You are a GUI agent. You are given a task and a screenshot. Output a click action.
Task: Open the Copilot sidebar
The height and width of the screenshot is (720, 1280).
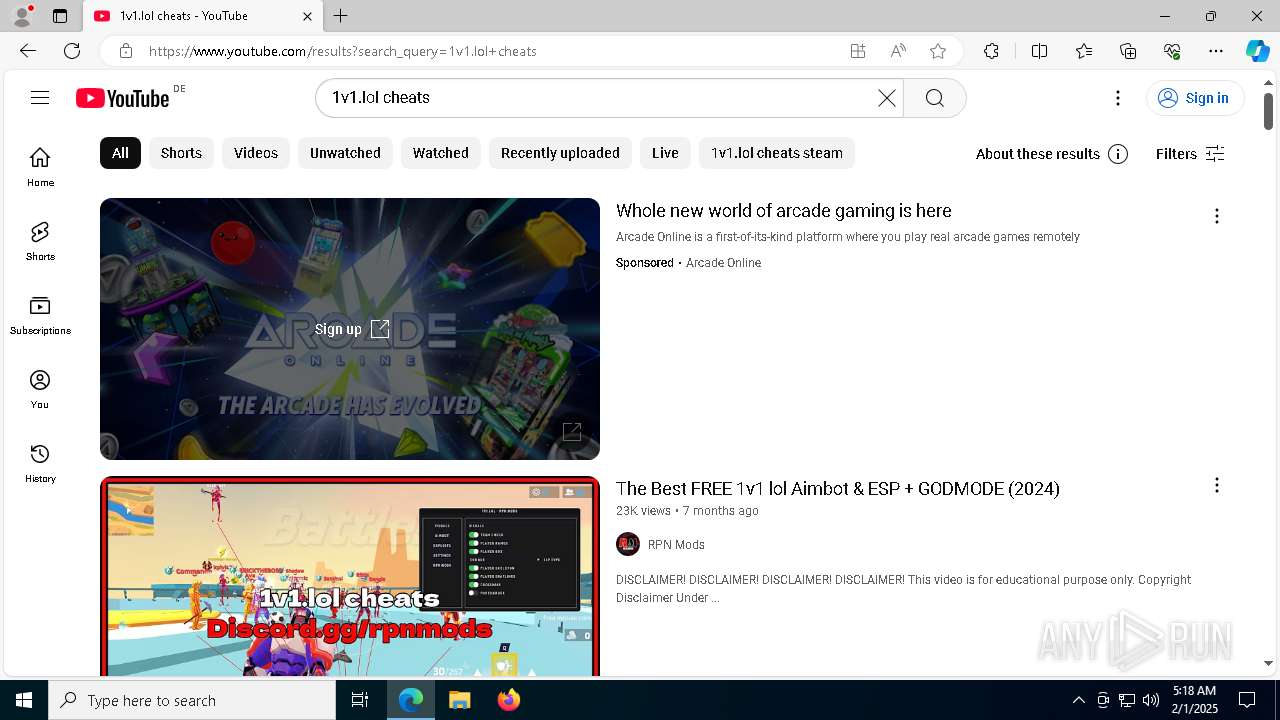[1257, 51]
